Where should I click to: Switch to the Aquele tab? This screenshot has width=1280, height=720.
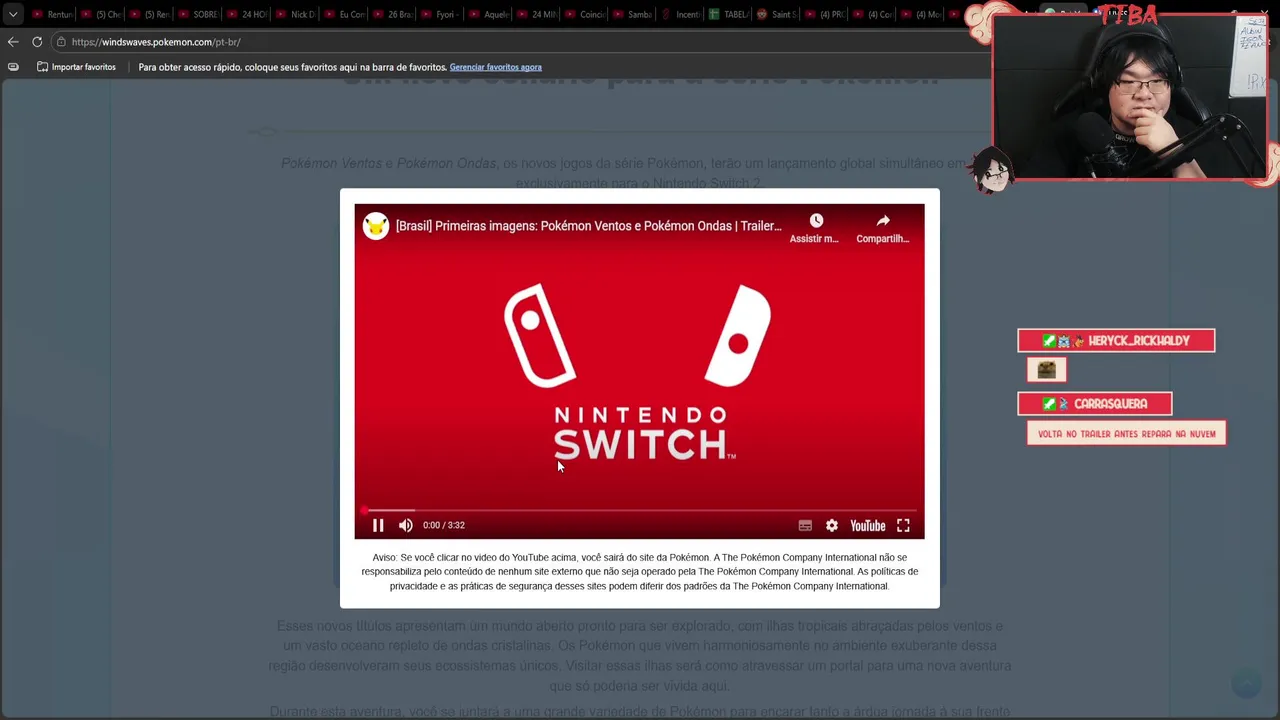(489, 14)
